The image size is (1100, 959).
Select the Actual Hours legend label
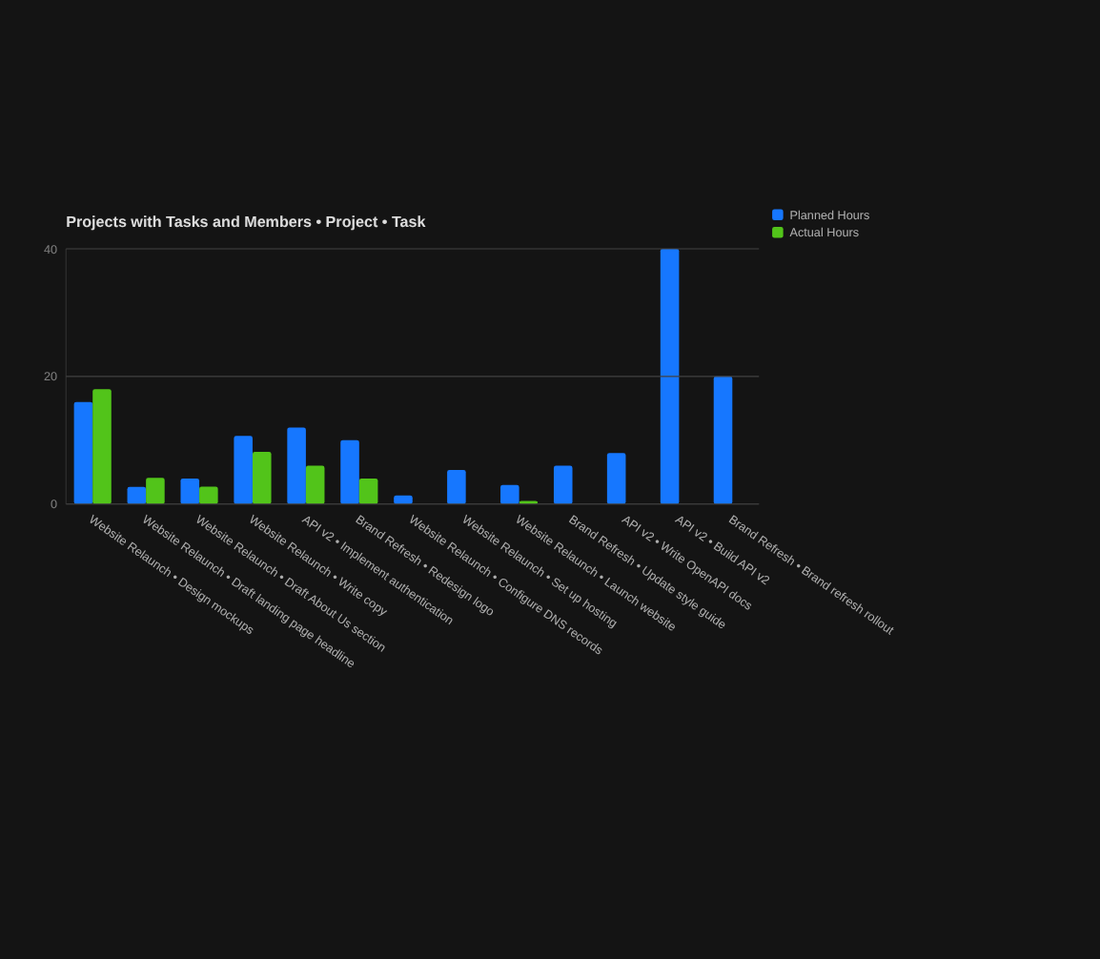click(x=824, y=232)
